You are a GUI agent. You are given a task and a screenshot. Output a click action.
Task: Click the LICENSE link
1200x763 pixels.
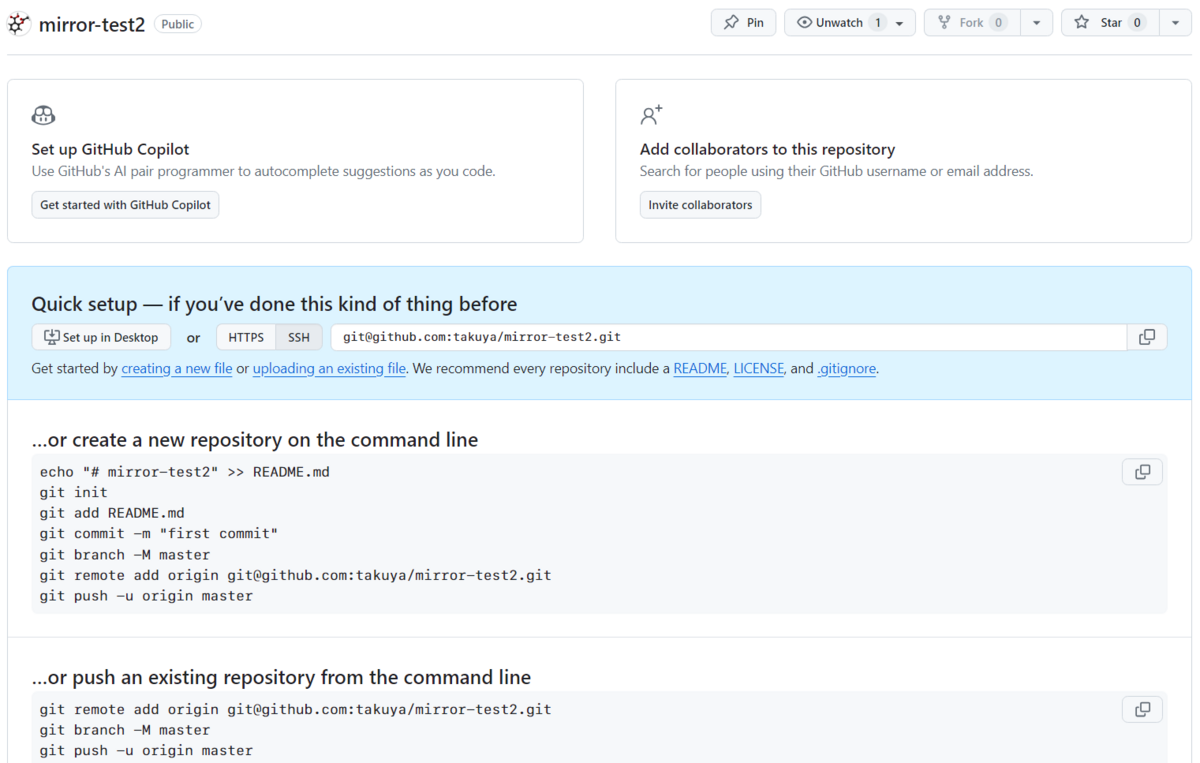[759, 369]
